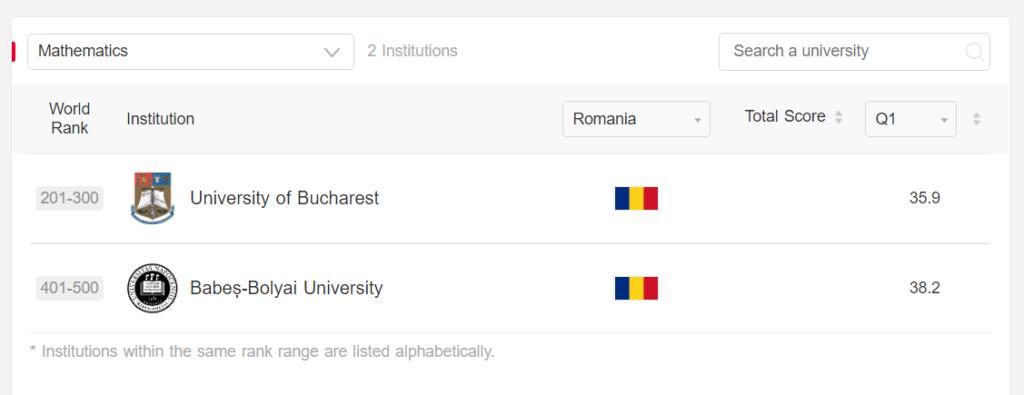Click the Romanian flag beside Babeș-Bolyai University
The height and width of the screenshot is (395, 1024).
pyautogui.click(x=636, y=288)
